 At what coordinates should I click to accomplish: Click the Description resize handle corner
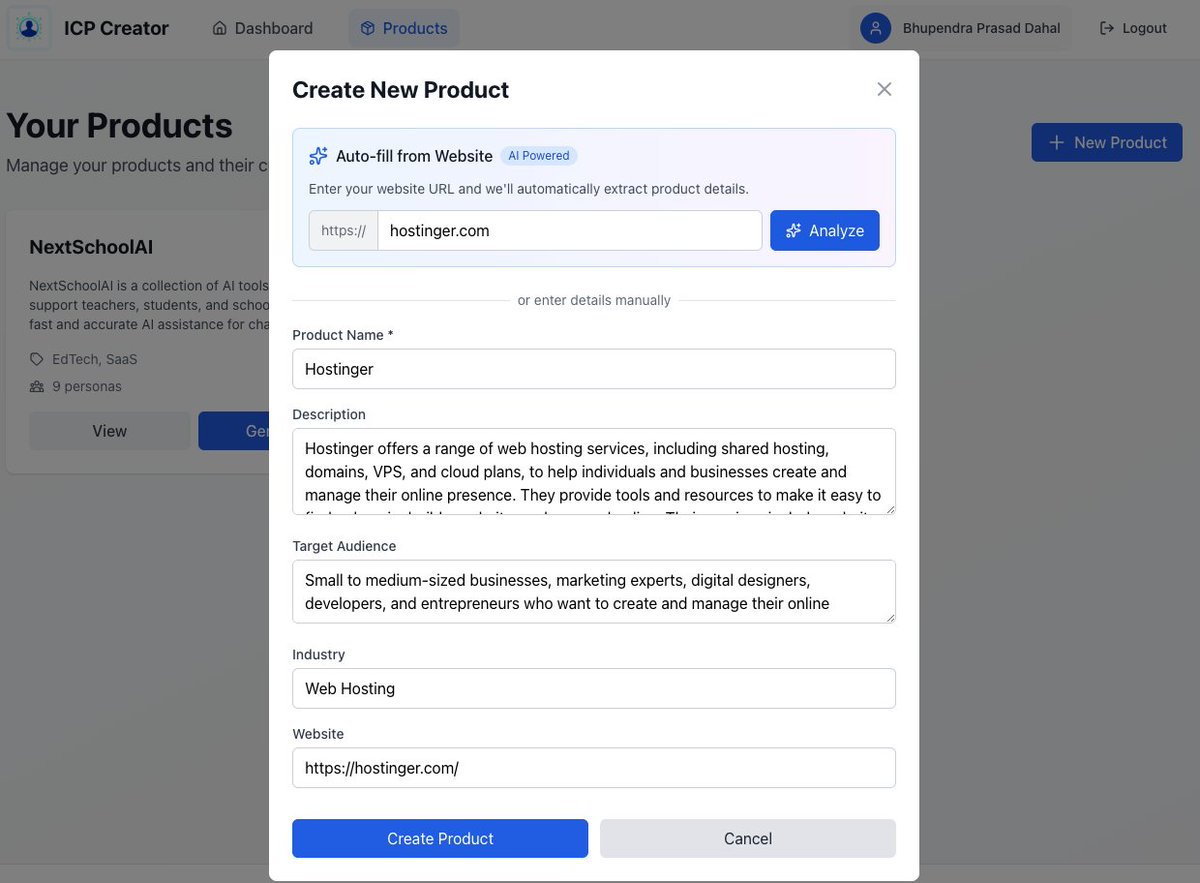[x=889, y=508]
